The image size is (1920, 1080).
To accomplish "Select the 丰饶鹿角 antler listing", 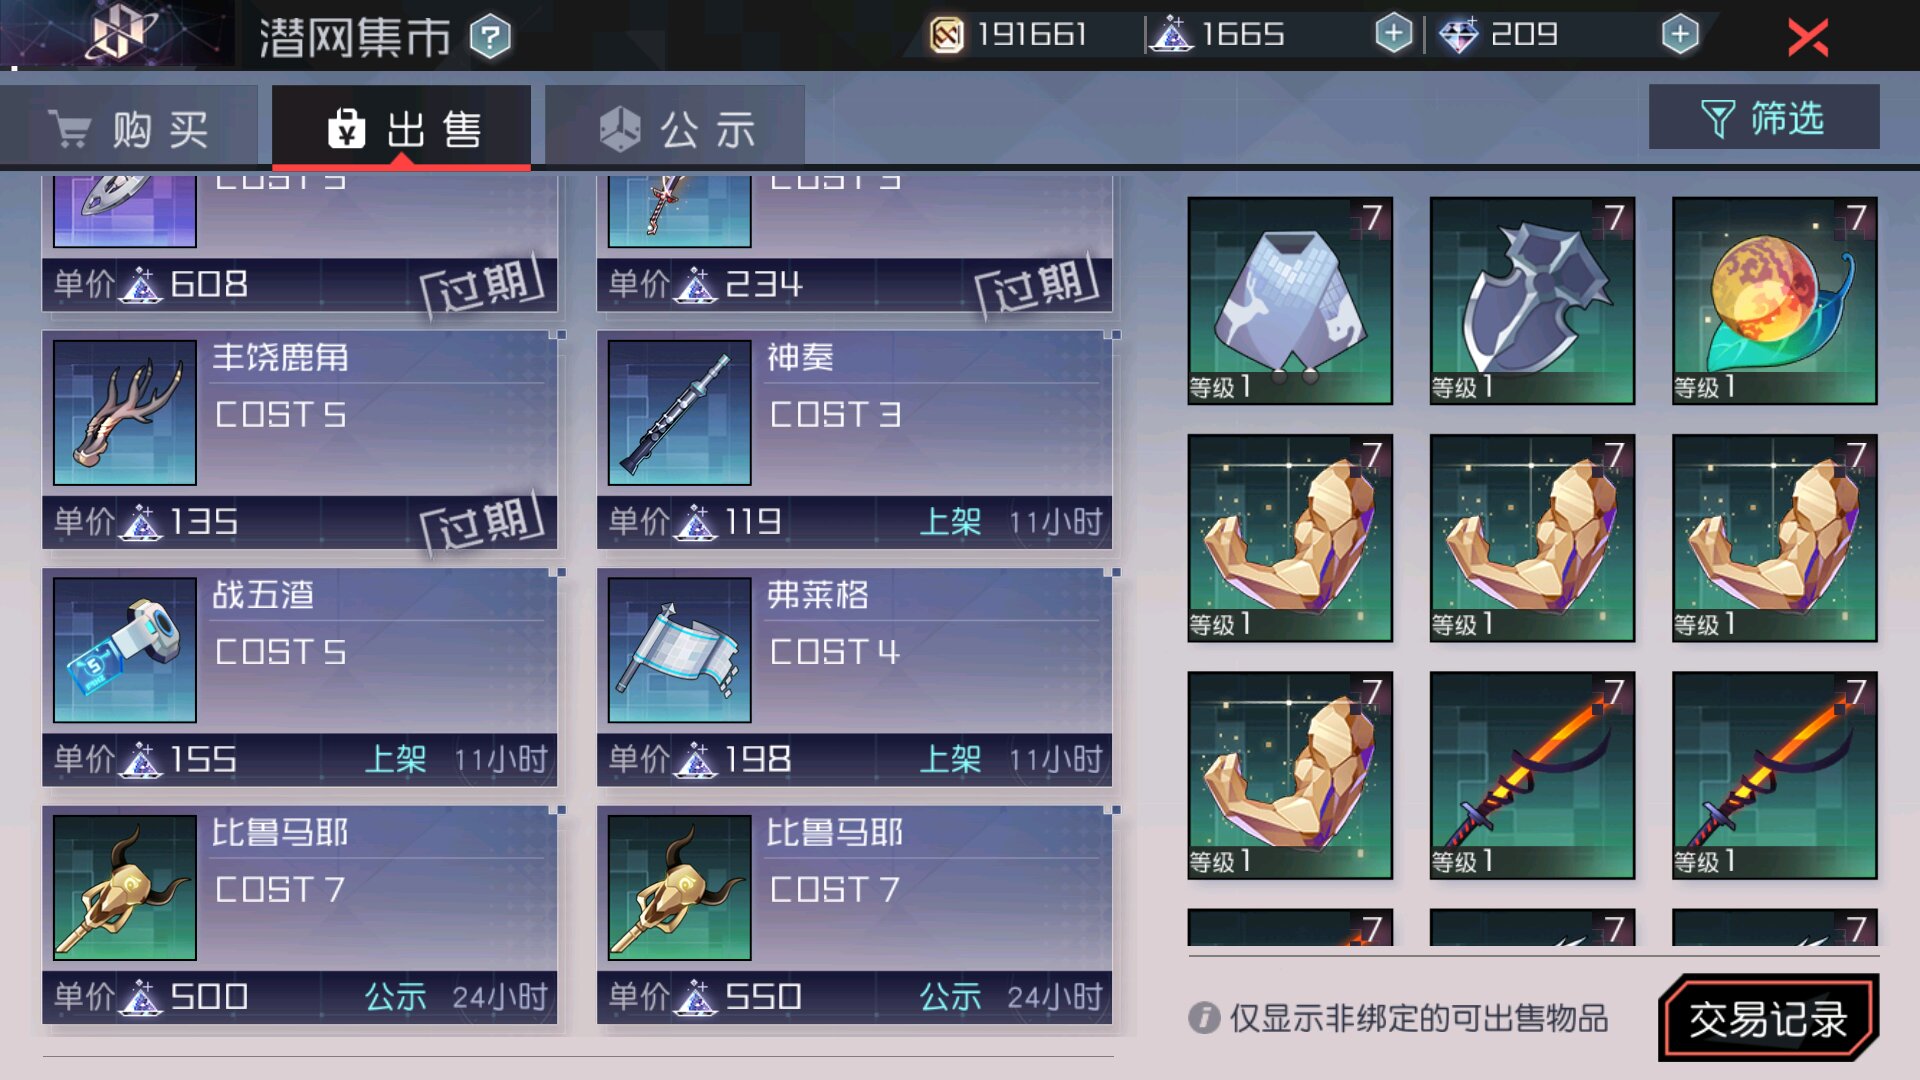I will click(x=300, y=440).
